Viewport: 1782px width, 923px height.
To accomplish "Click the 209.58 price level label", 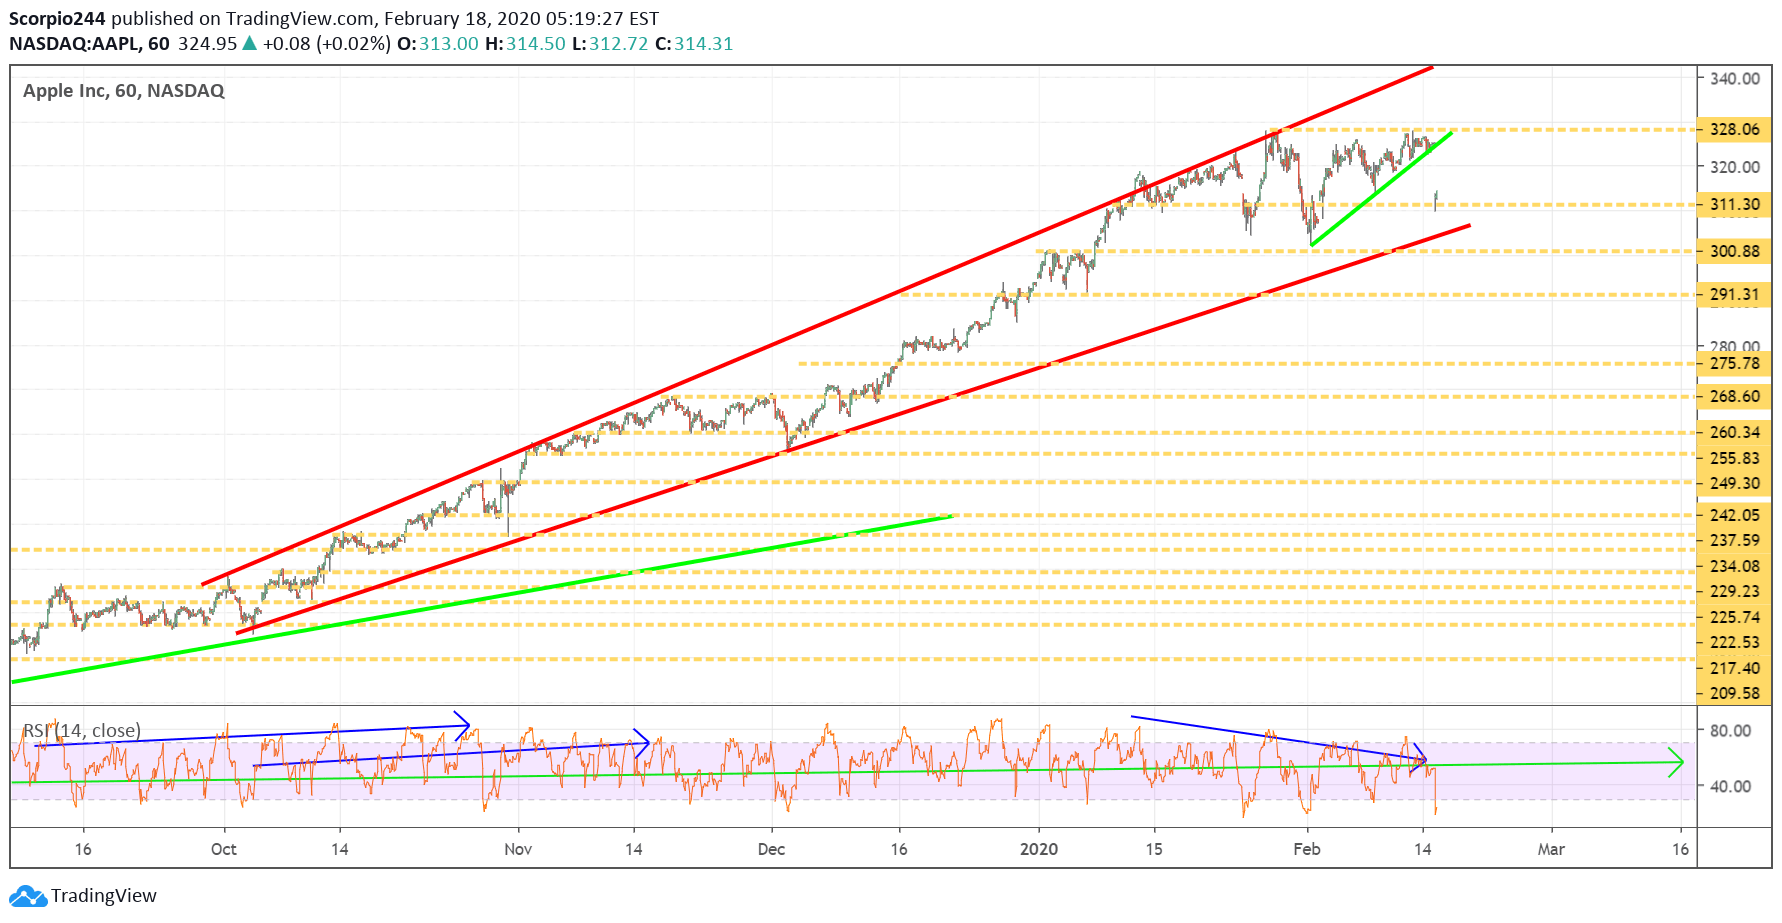I will (1734, 693).
